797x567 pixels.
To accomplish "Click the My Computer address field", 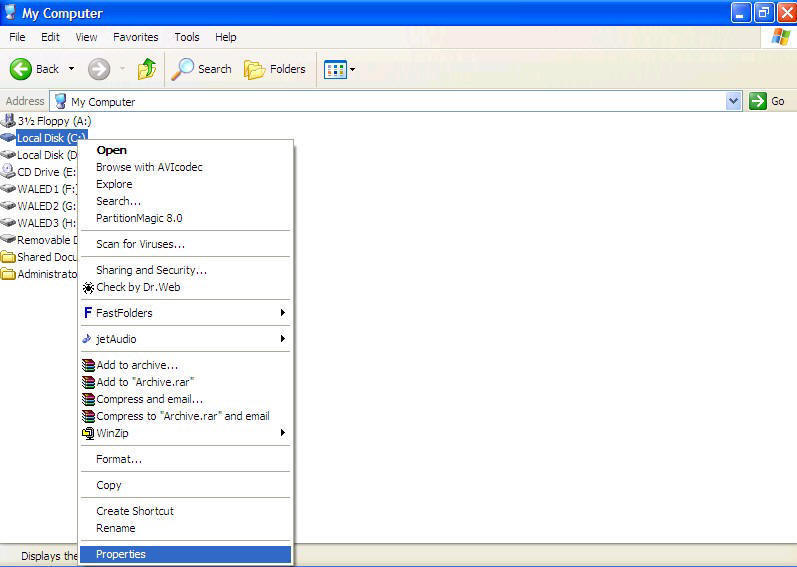I will [x=395, y=101].
